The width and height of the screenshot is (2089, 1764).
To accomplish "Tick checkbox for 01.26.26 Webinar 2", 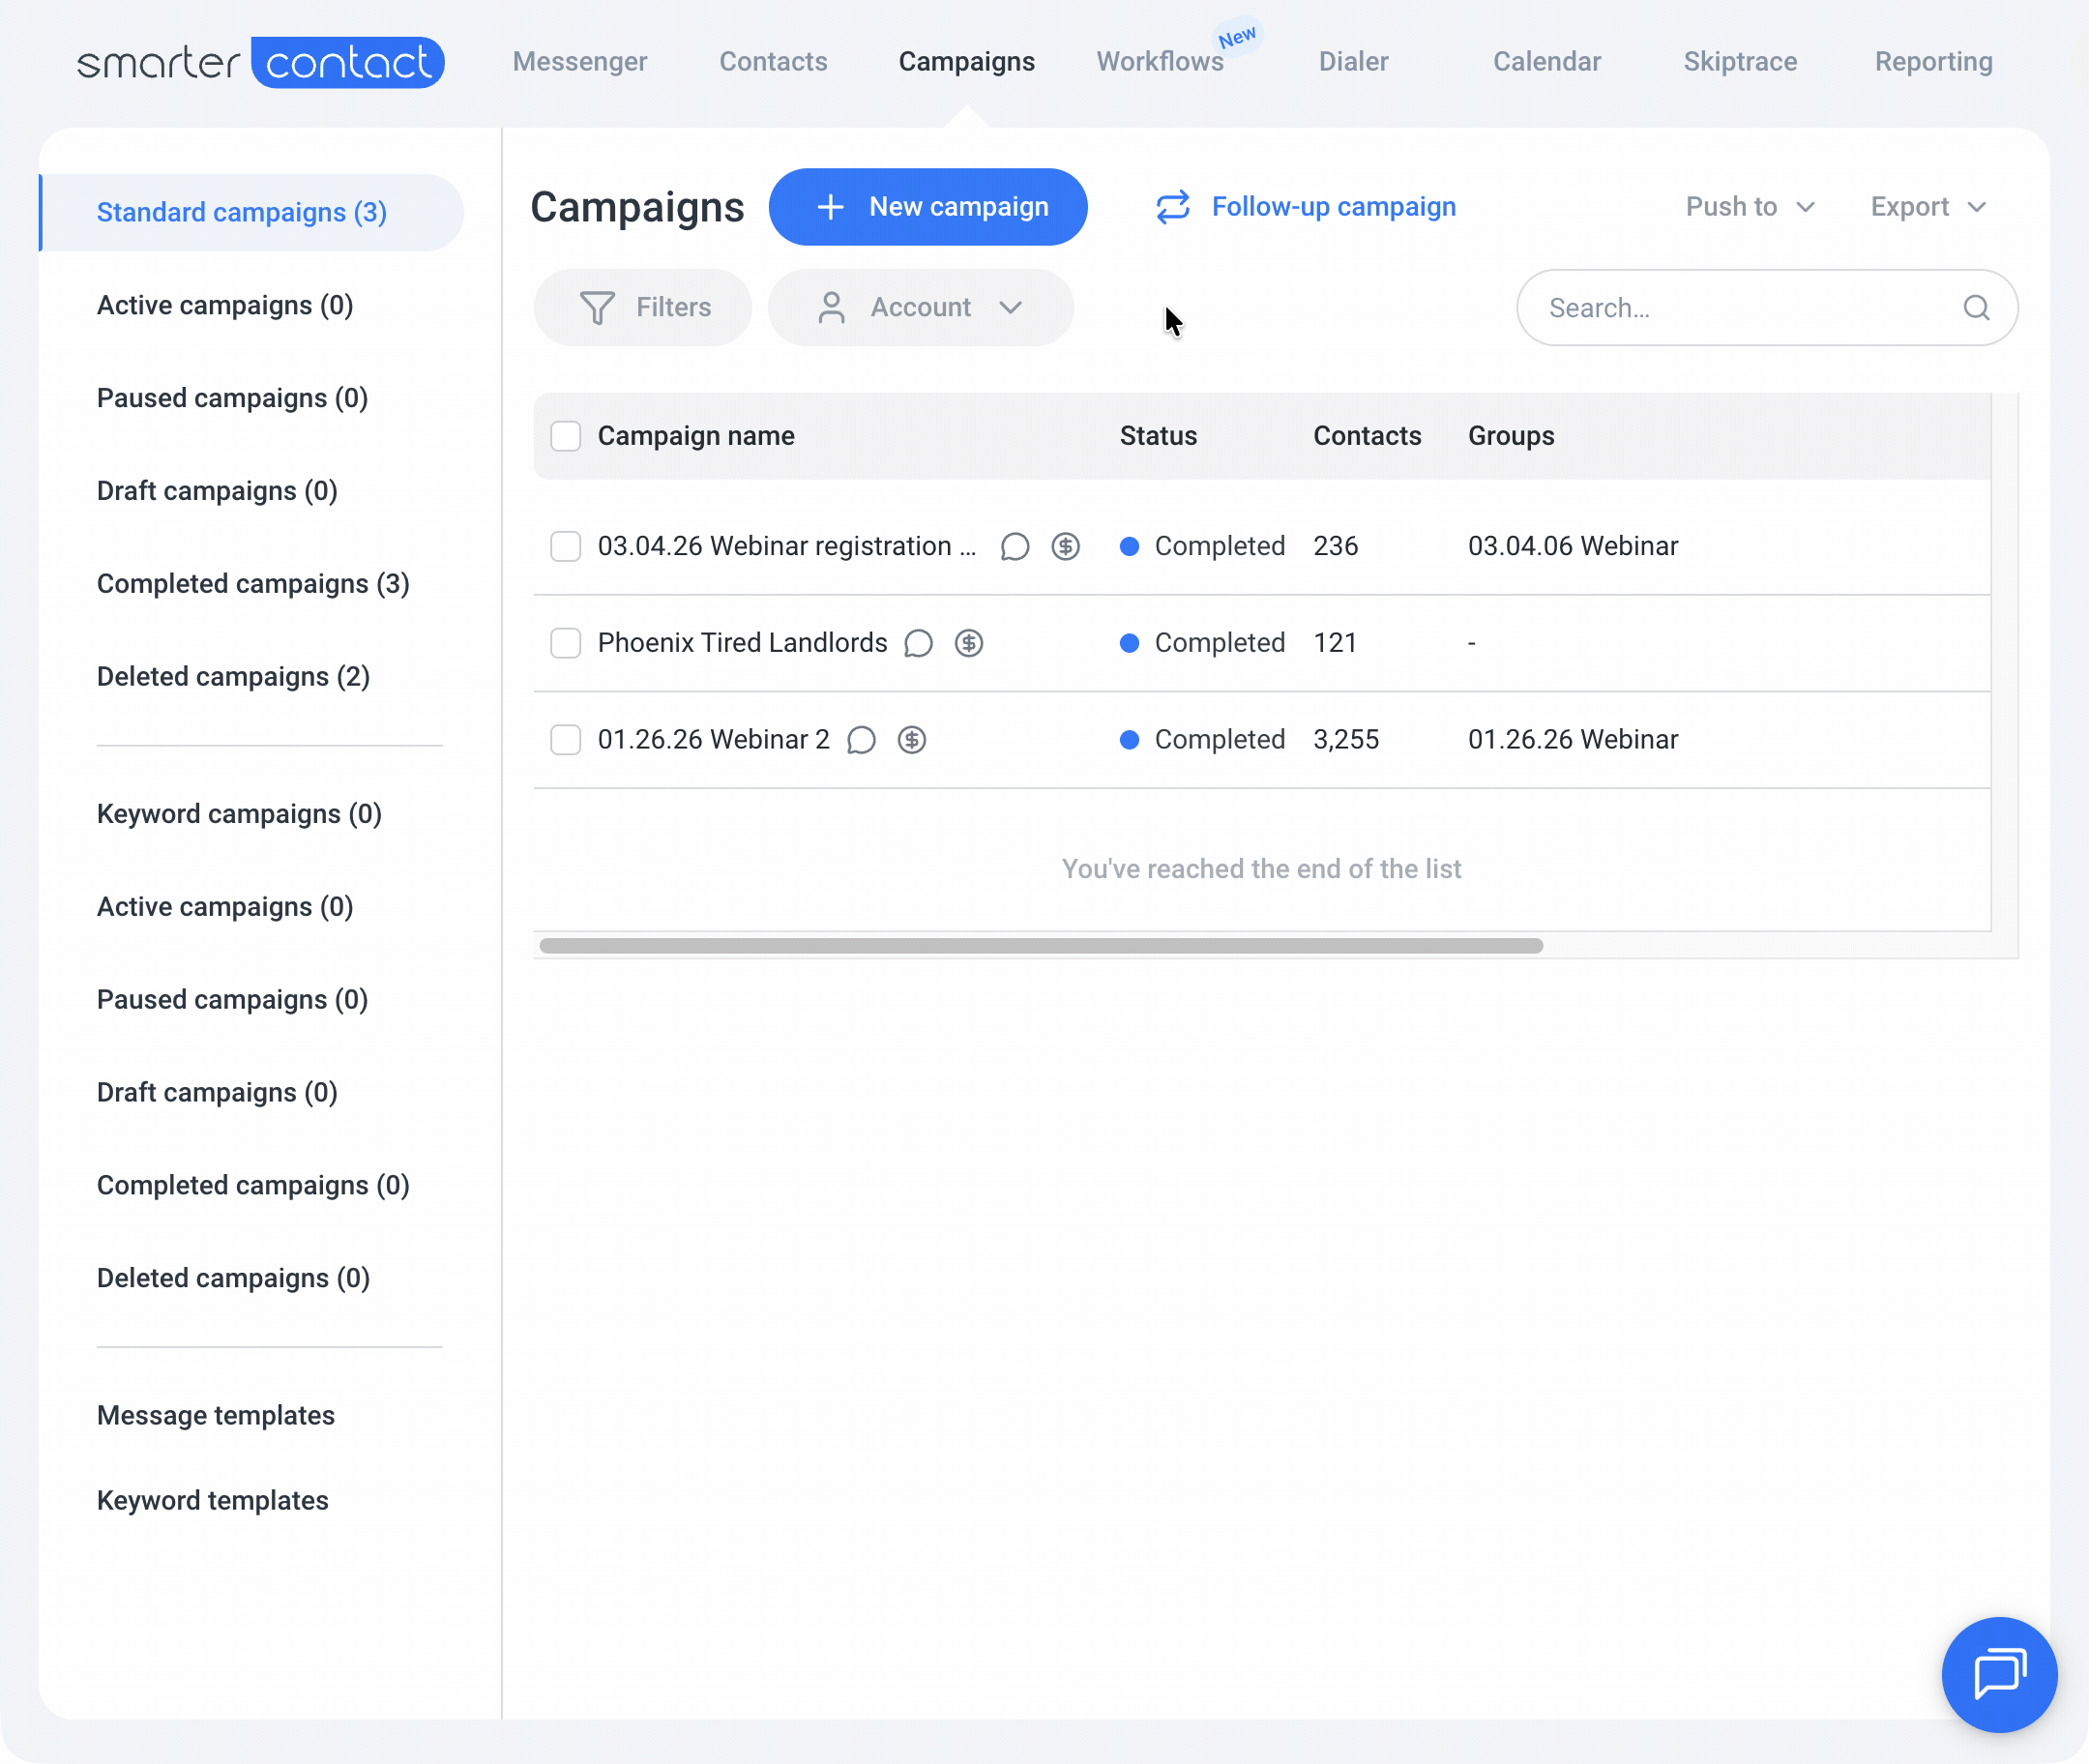I will coord(566,740).
